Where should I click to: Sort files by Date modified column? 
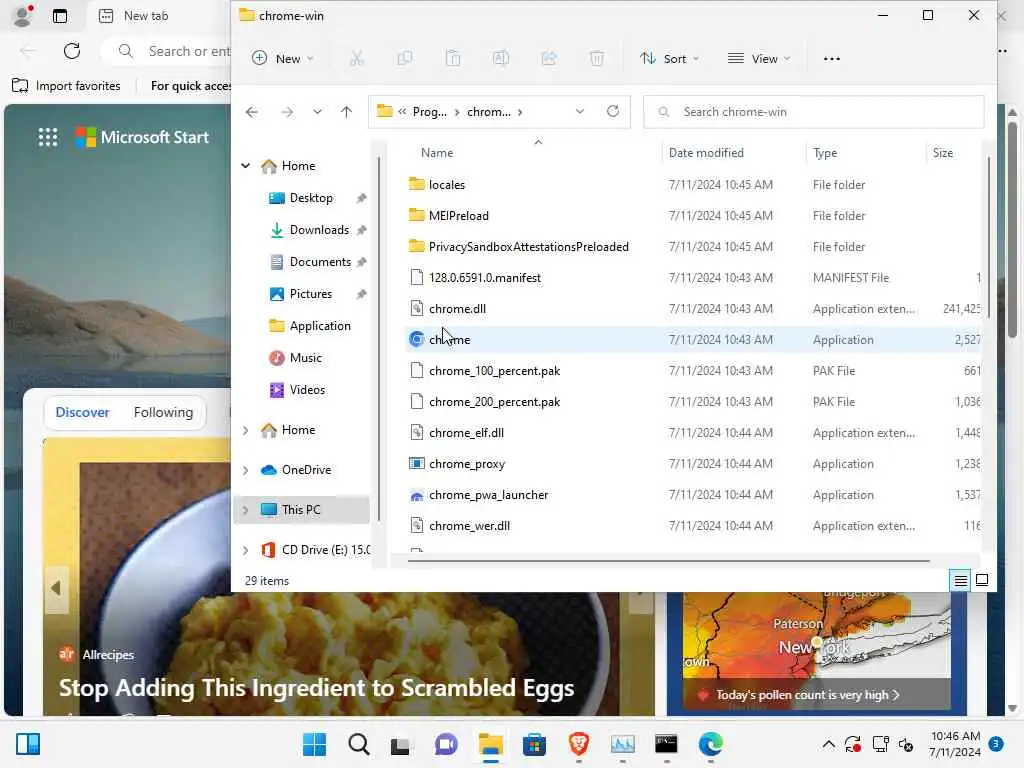click(x=706, y=153)
